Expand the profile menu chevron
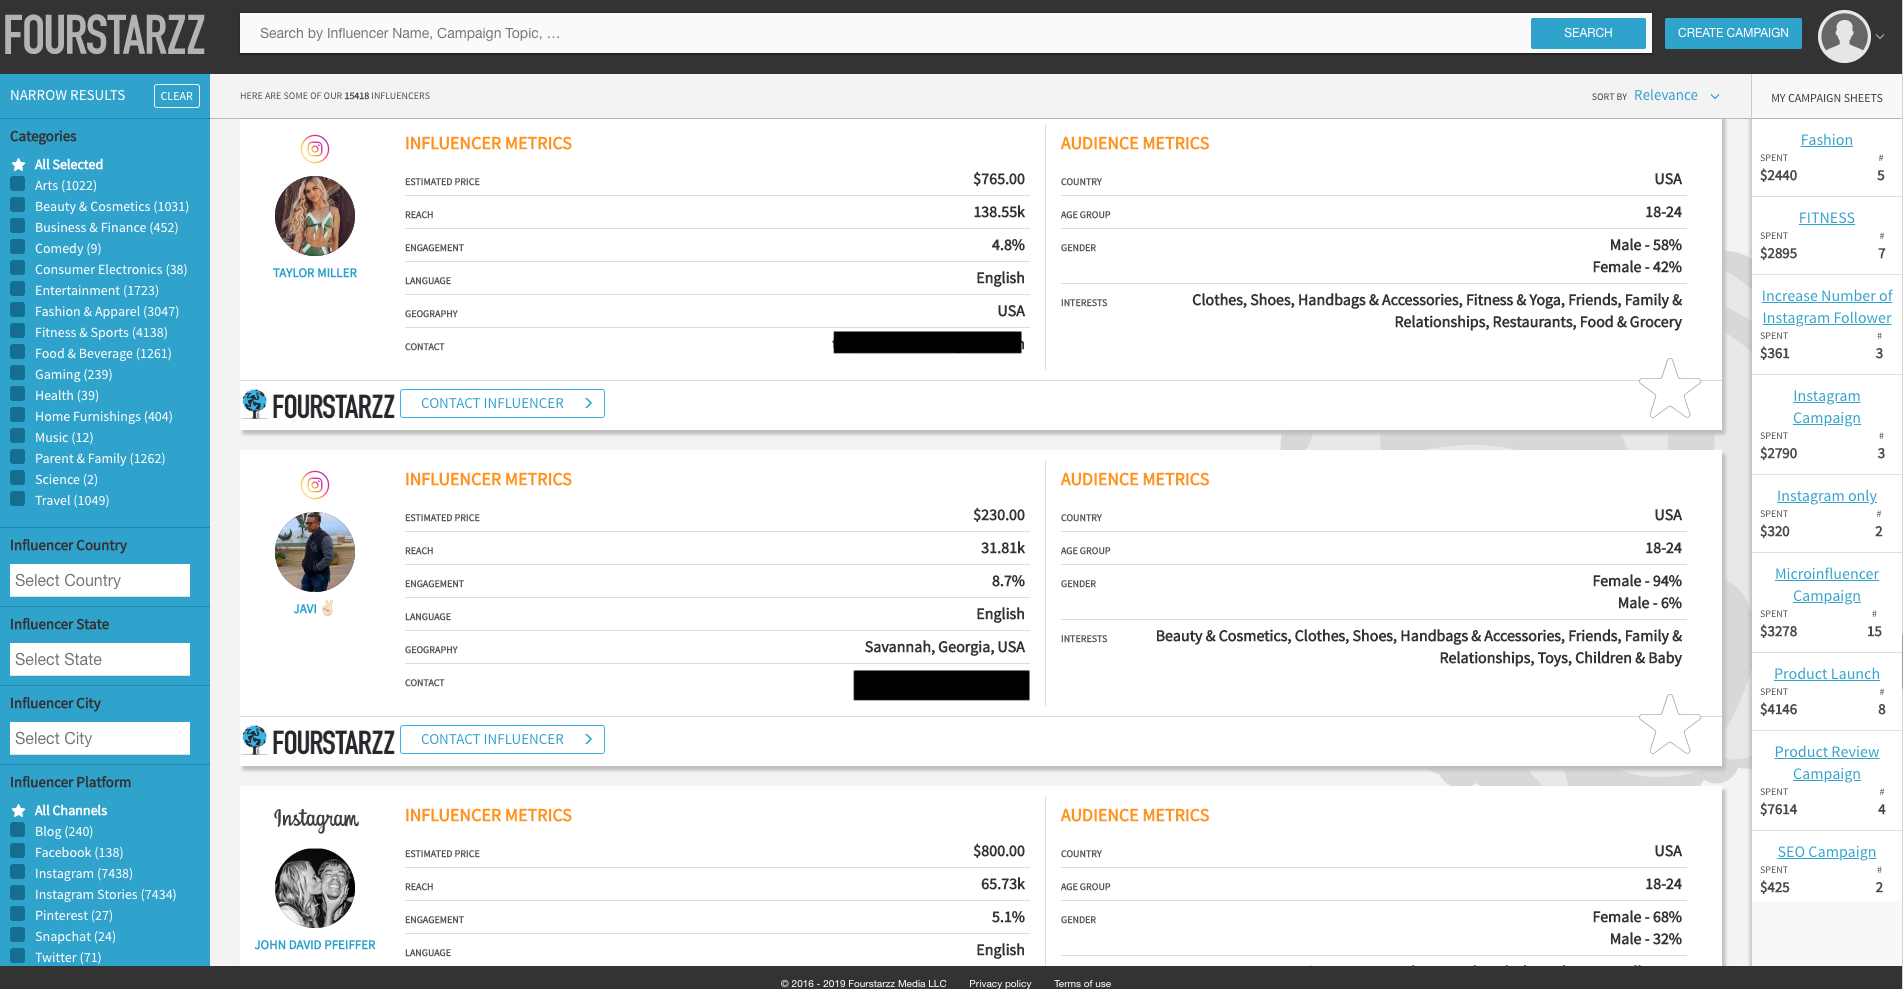This screenshot has height=989, width=1903. (1880, 37)
